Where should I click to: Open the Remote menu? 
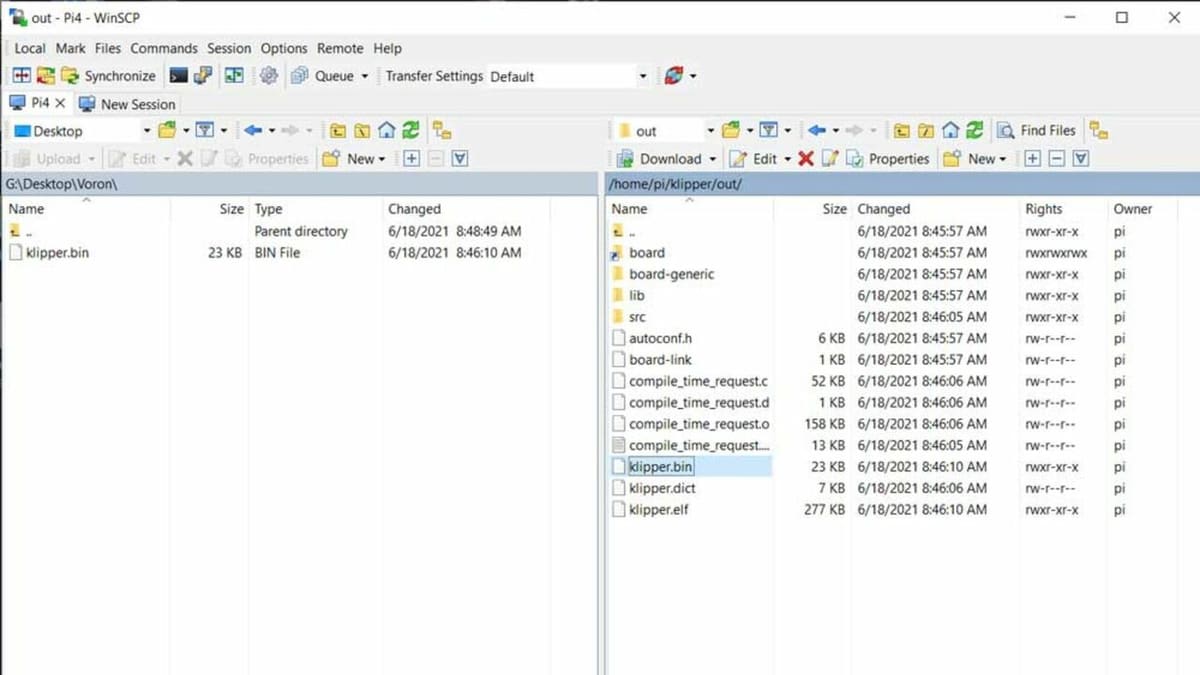pos(340,48)
